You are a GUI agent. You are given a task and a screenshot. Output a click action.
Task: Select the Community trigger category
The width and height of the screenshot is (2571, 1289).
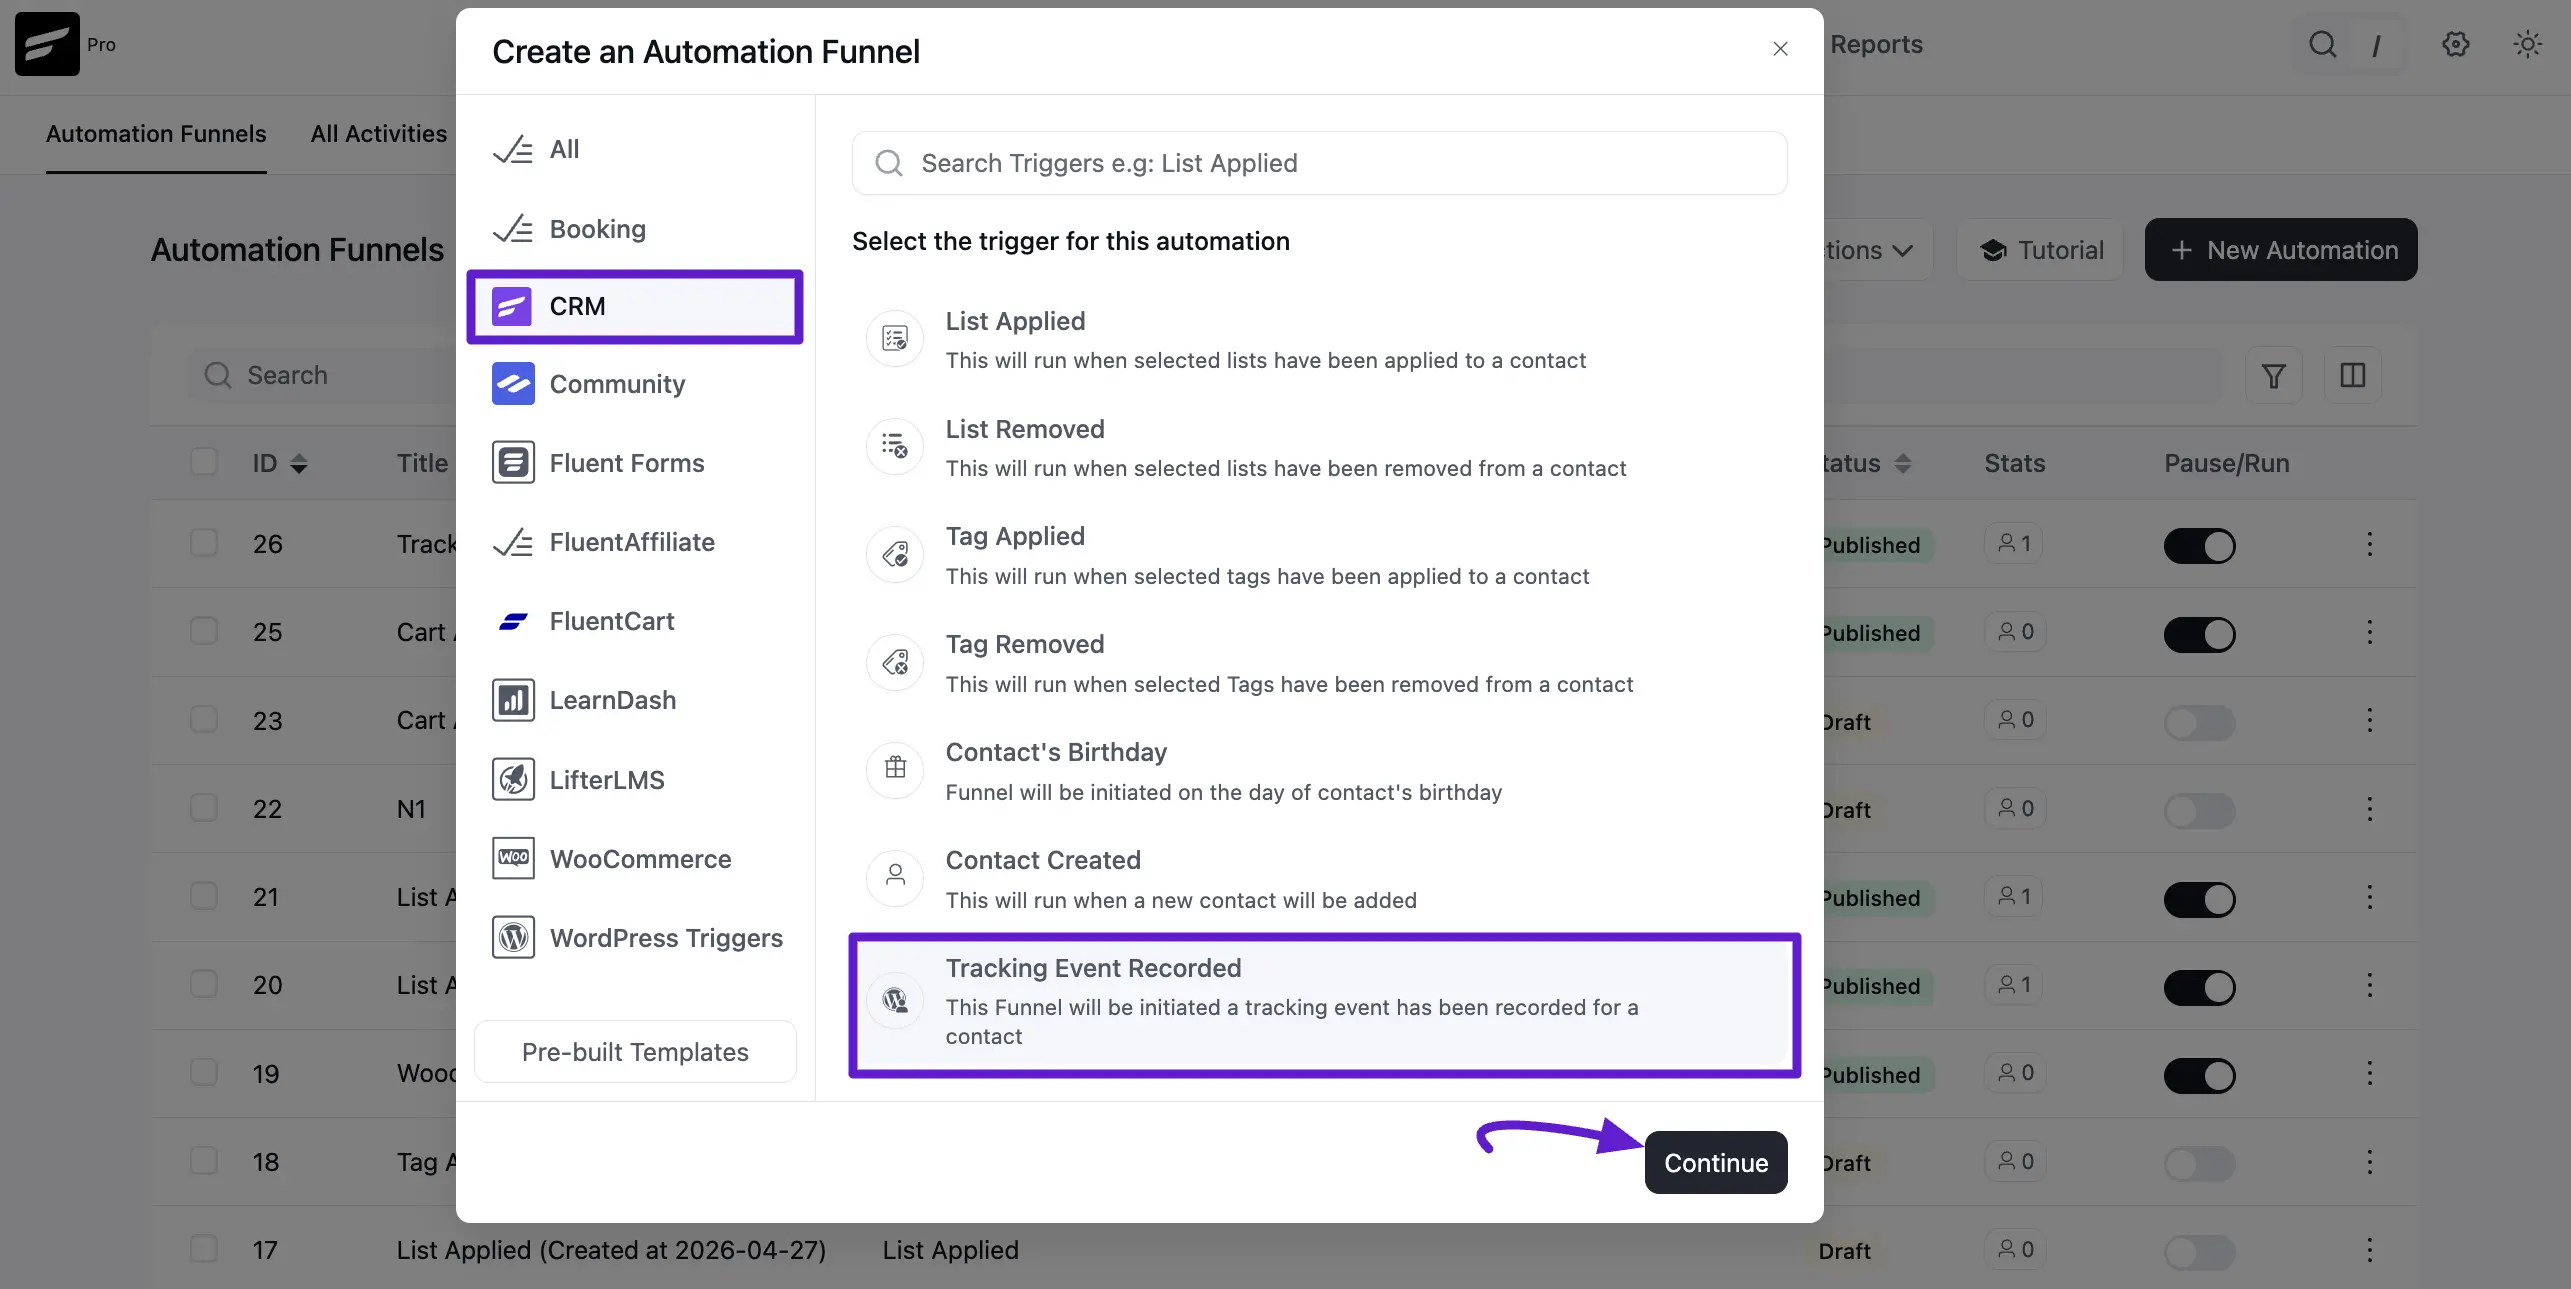pyautogui.click(x=635, y=384)
